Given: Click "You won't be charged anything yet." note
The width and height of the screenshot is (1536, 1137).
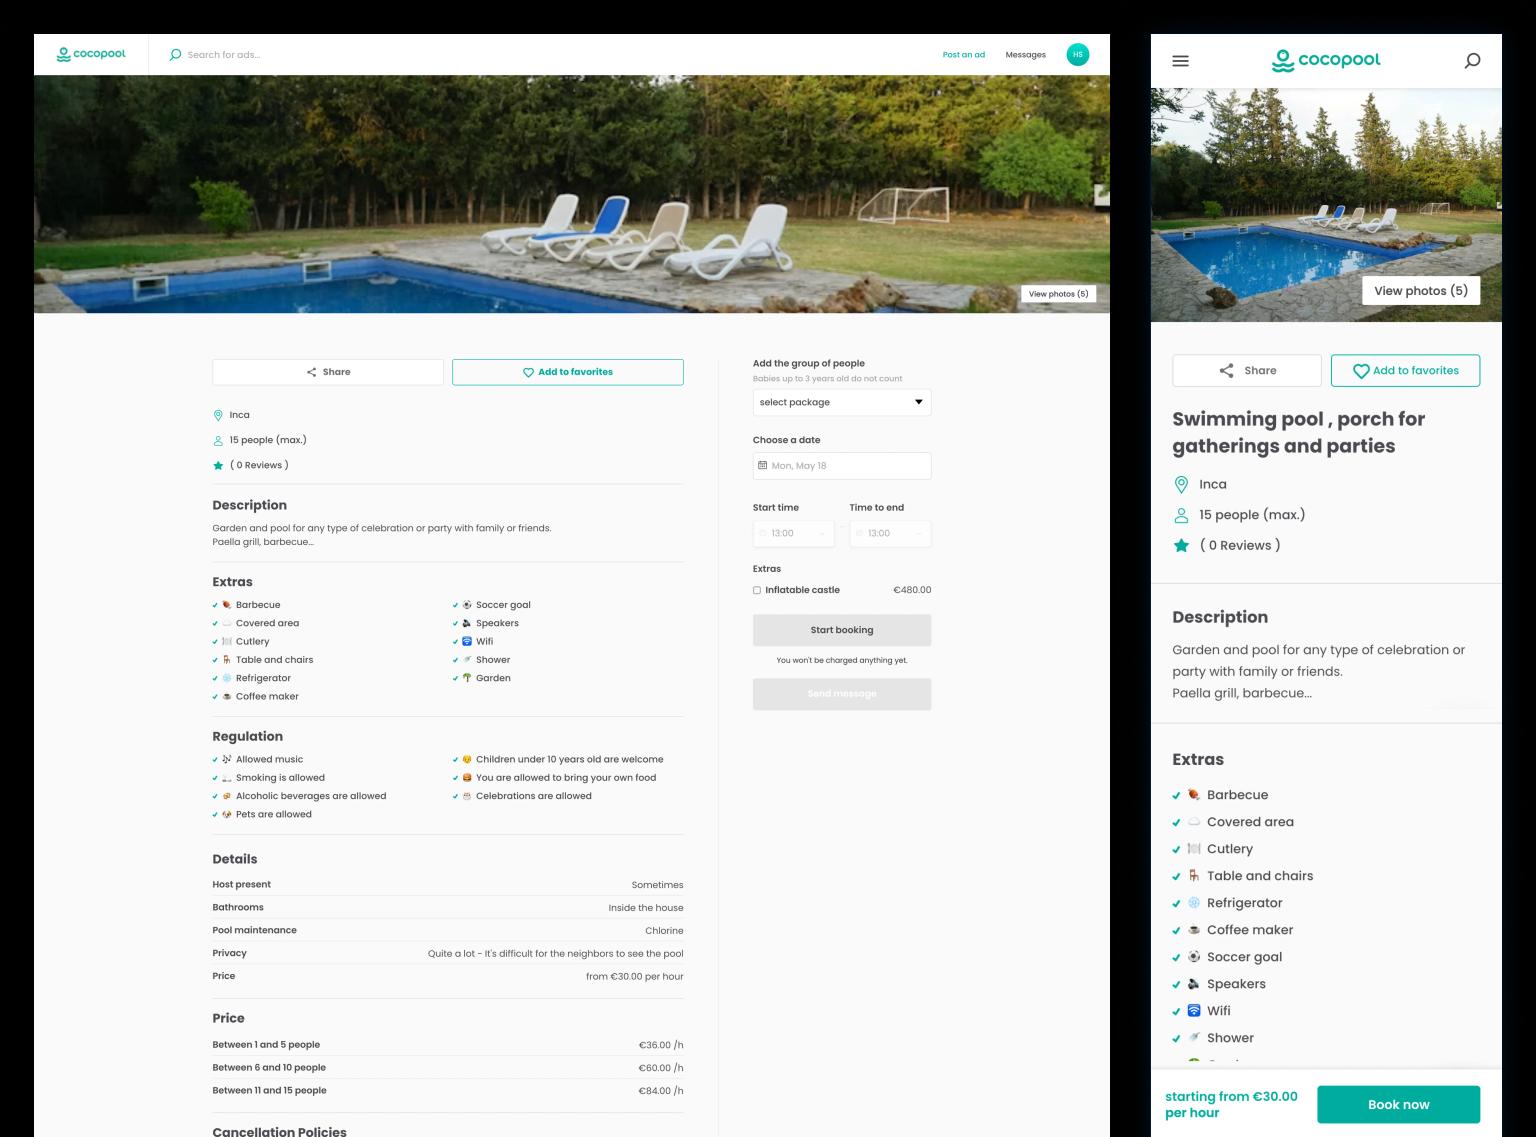Looking at the screenshot, I should point(842,661).
